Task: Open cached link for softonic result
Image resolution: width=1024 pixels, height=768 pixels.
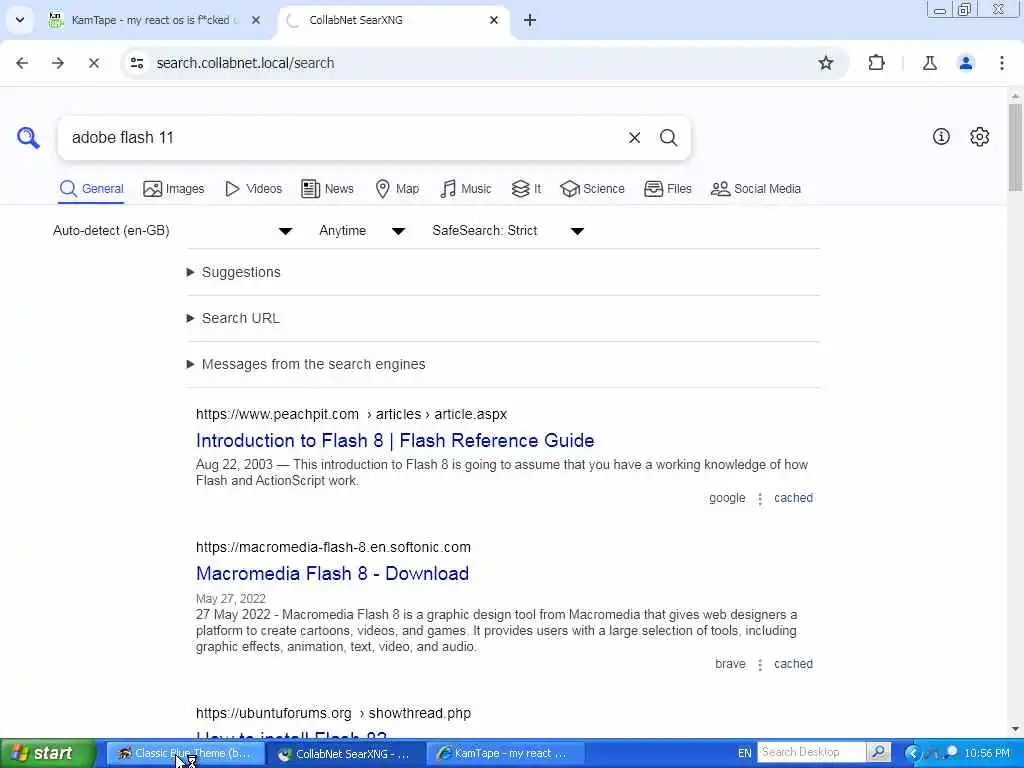Action: click(793, 664)
